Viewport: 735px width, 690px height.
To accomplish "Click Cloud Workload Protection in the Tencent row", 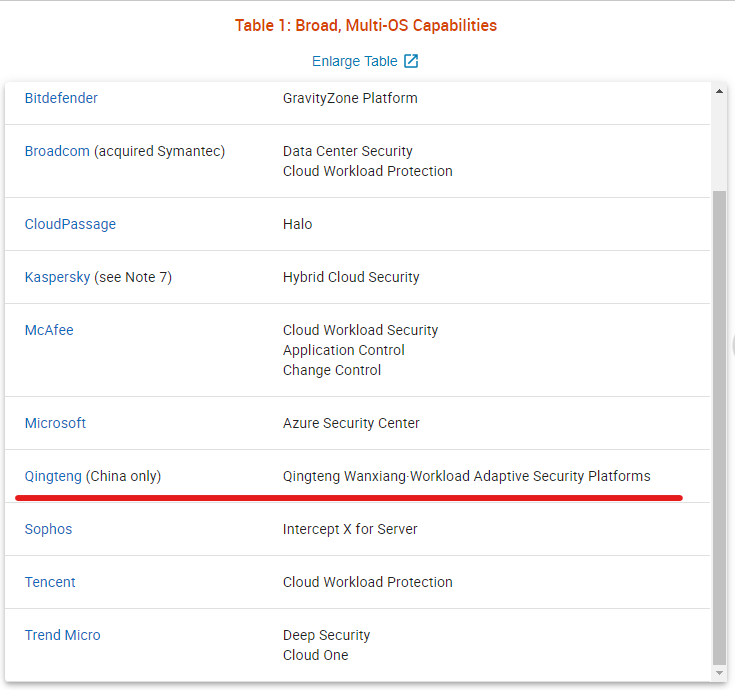I will tap(368, 582).
